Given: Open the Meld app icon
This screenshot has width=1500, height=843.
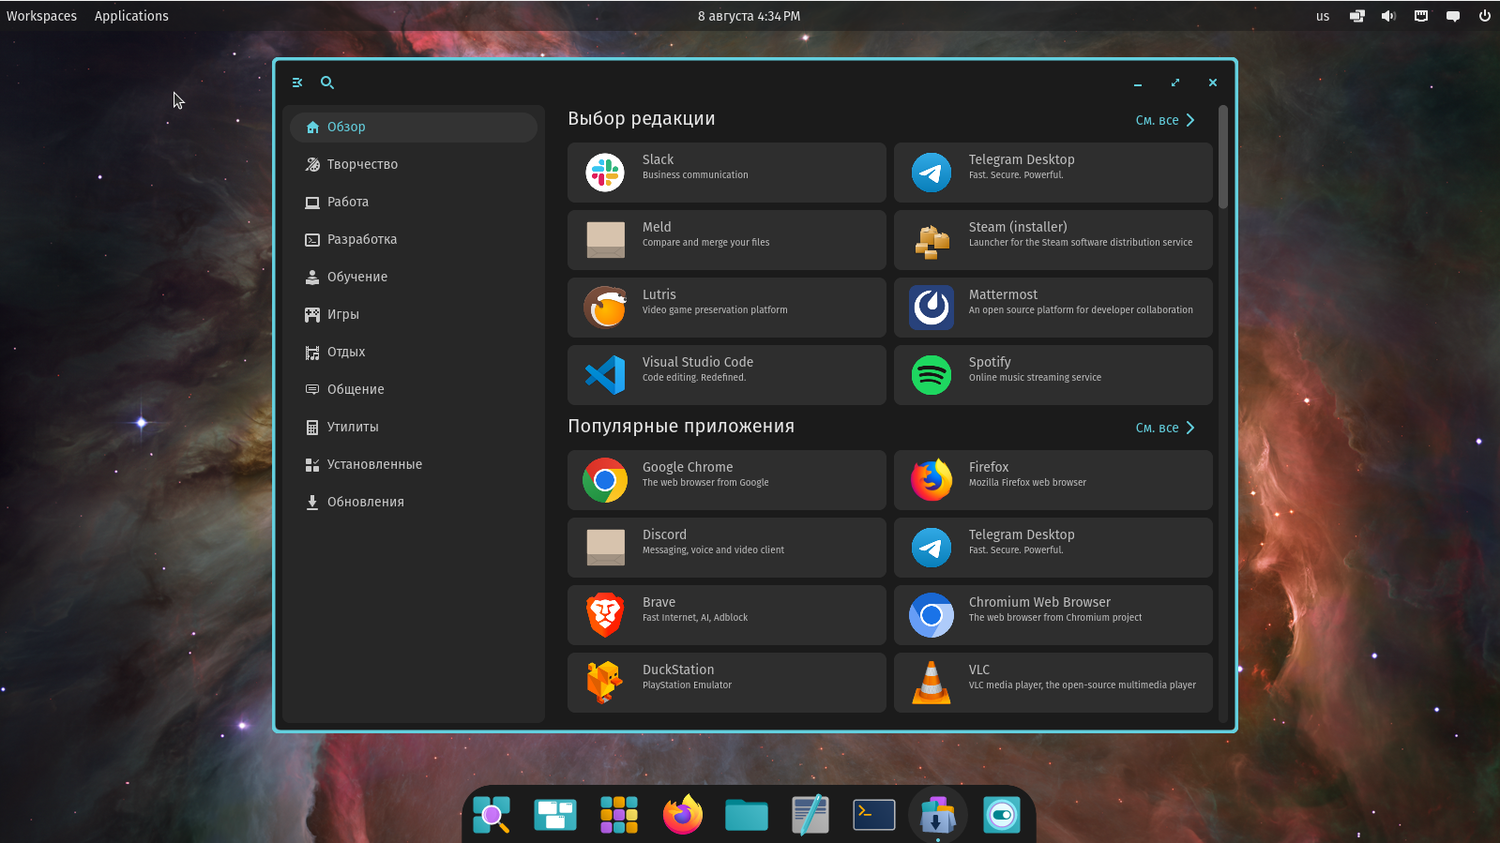Looking at the screenshot, I should [605, 240].
